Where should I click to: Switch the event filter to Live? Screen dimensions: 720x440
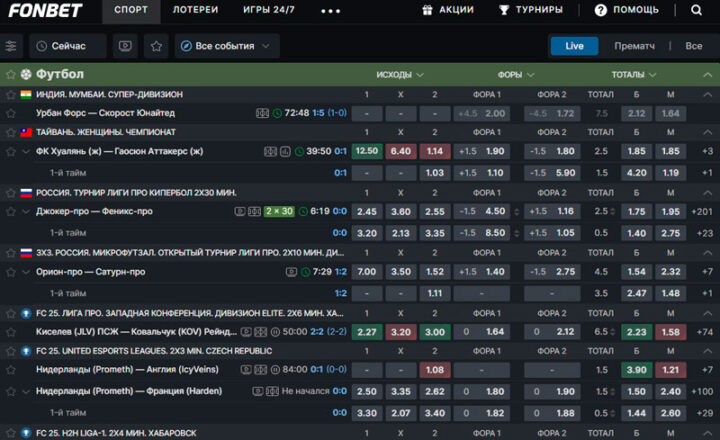point(574,46)
